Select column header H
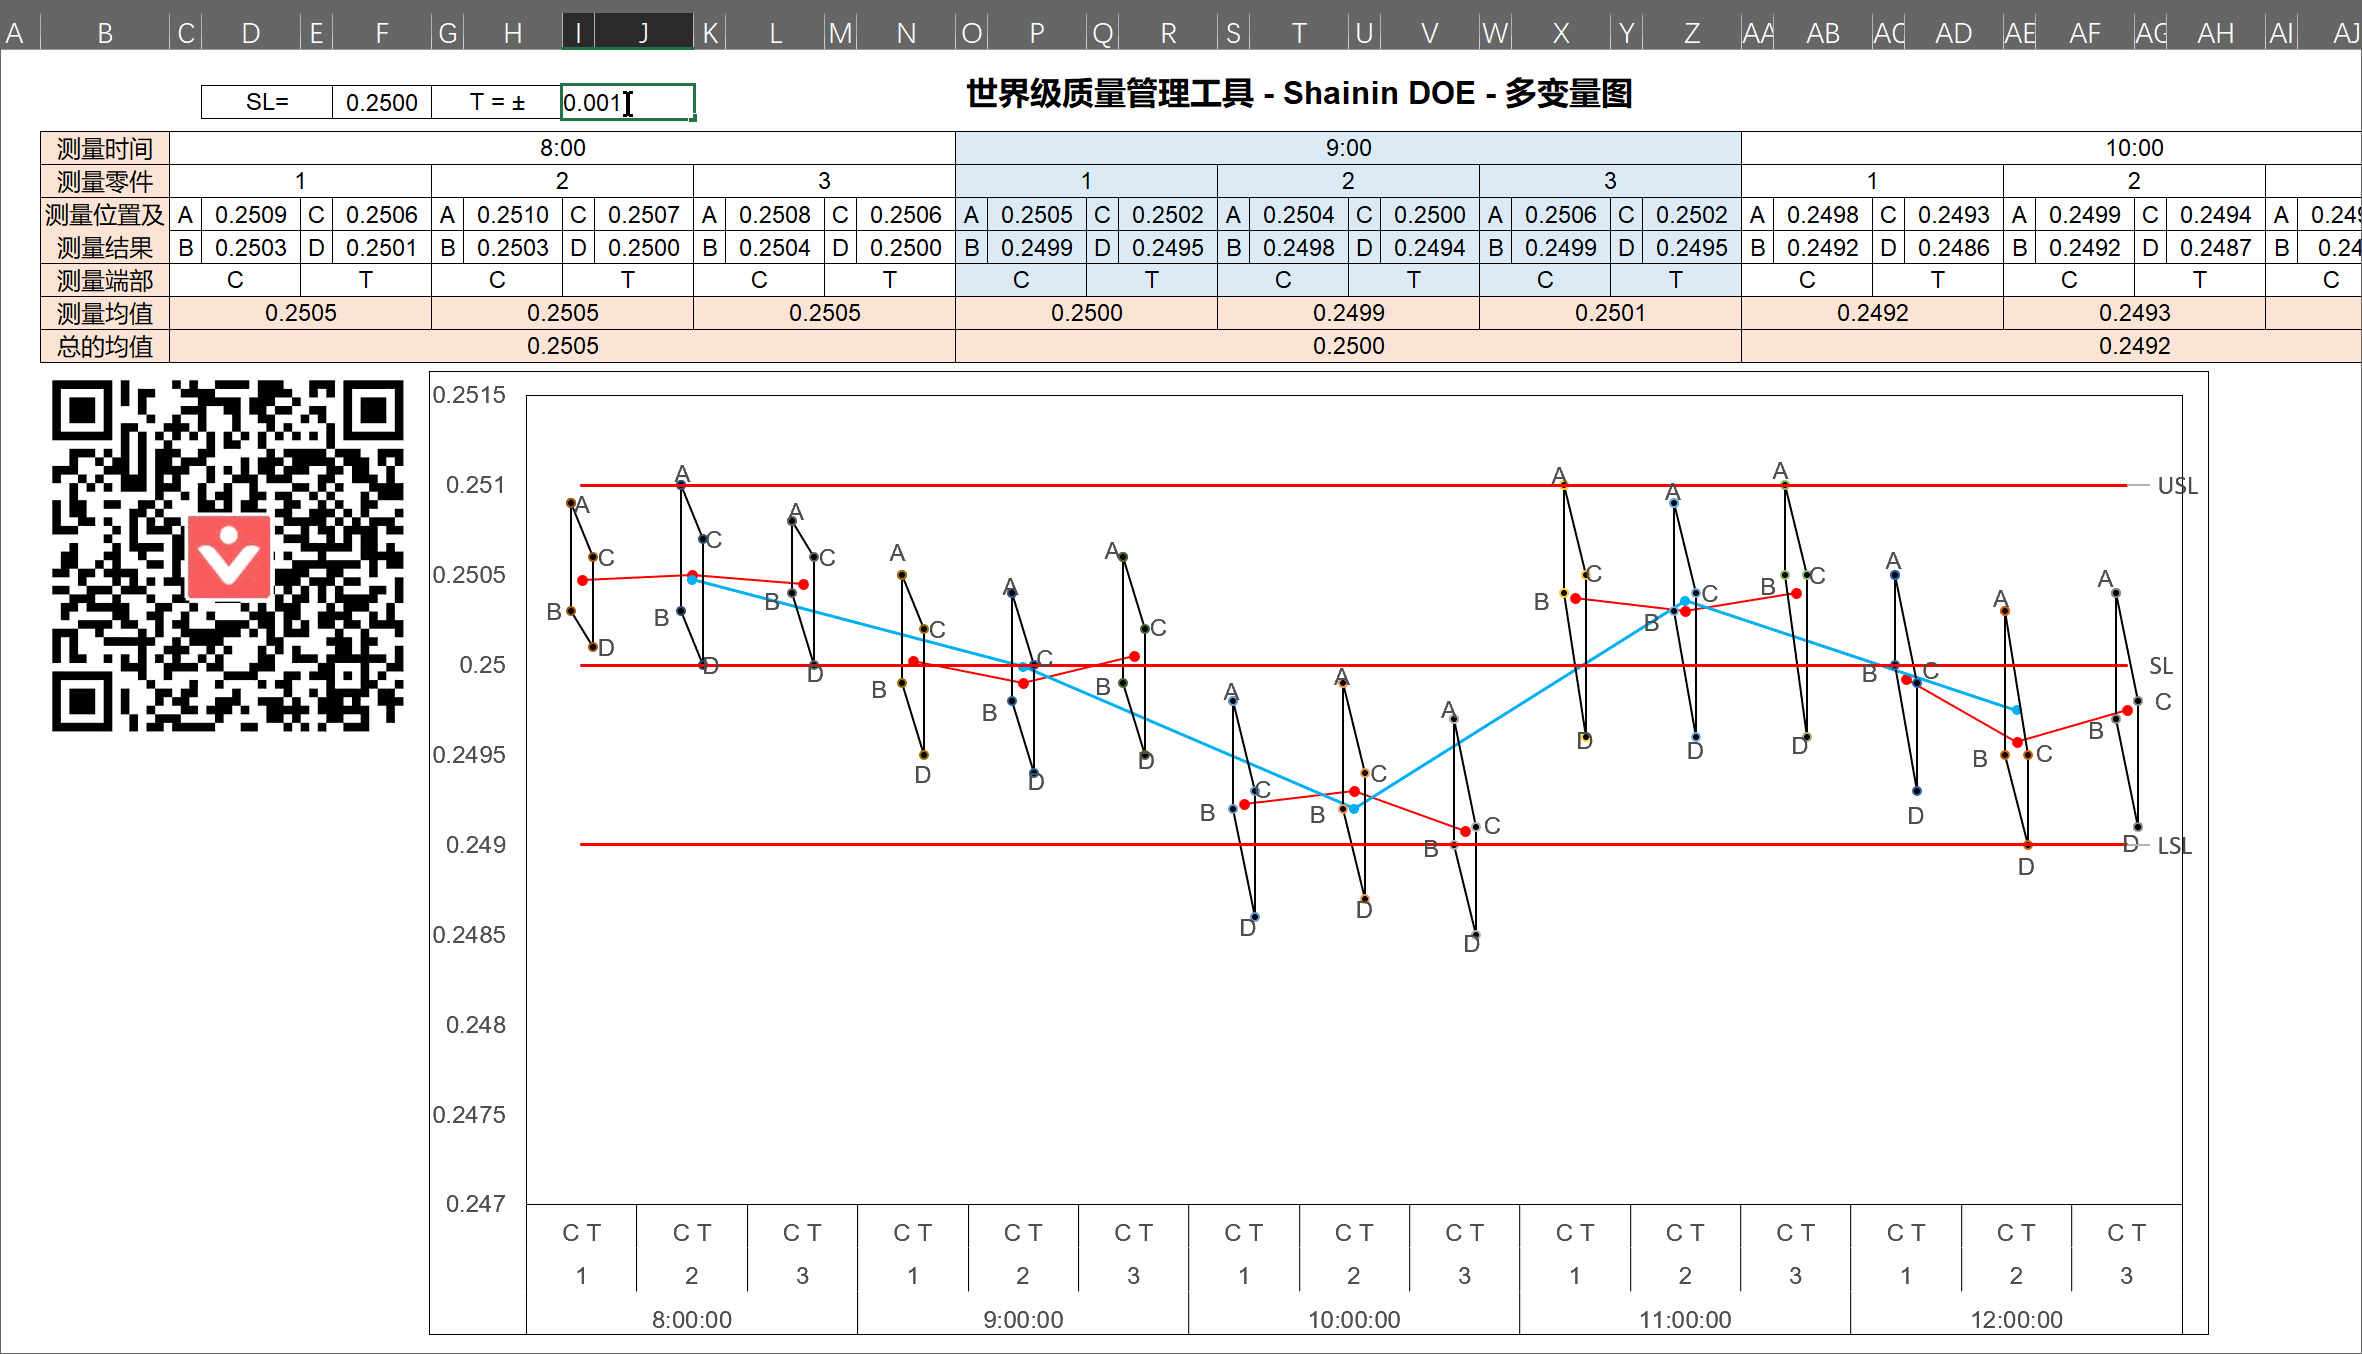Viewport: 2362px width, 1354px height. [513, 33]
